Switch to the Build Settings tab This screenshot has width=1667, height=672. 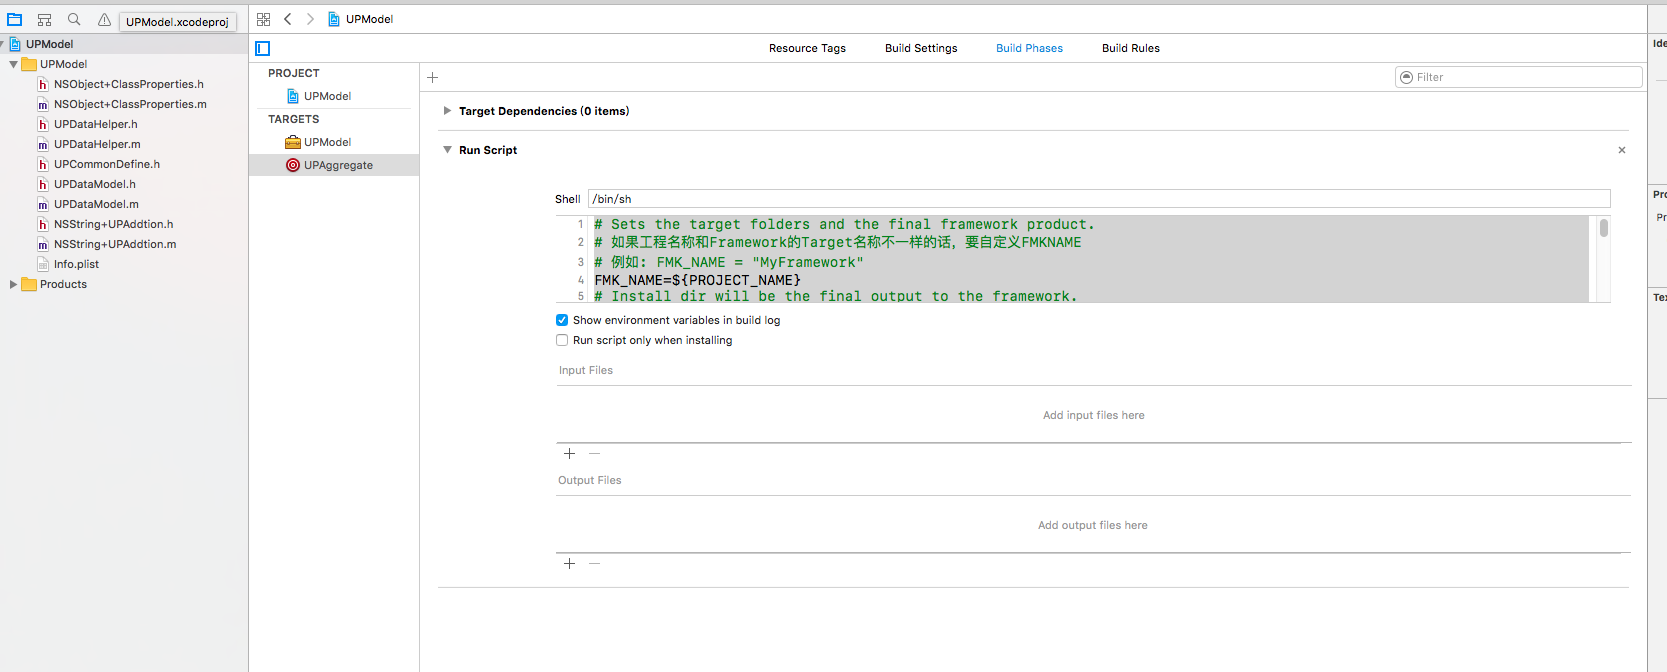921,48
